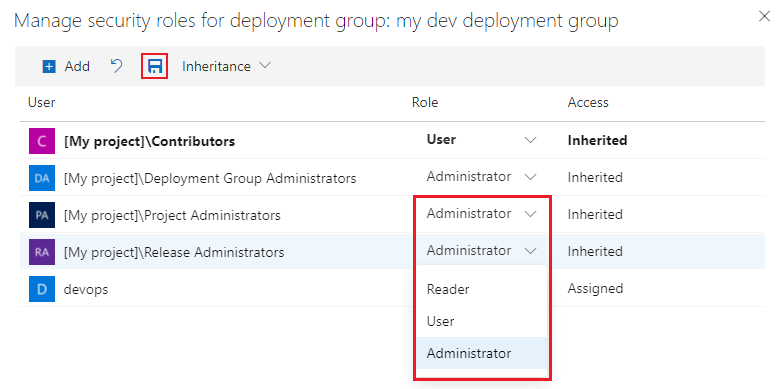The width and height of the screenshot is (783, 389).
Task: Select [My project]\Release Administrators name
Action: click(x=174, y=252)
